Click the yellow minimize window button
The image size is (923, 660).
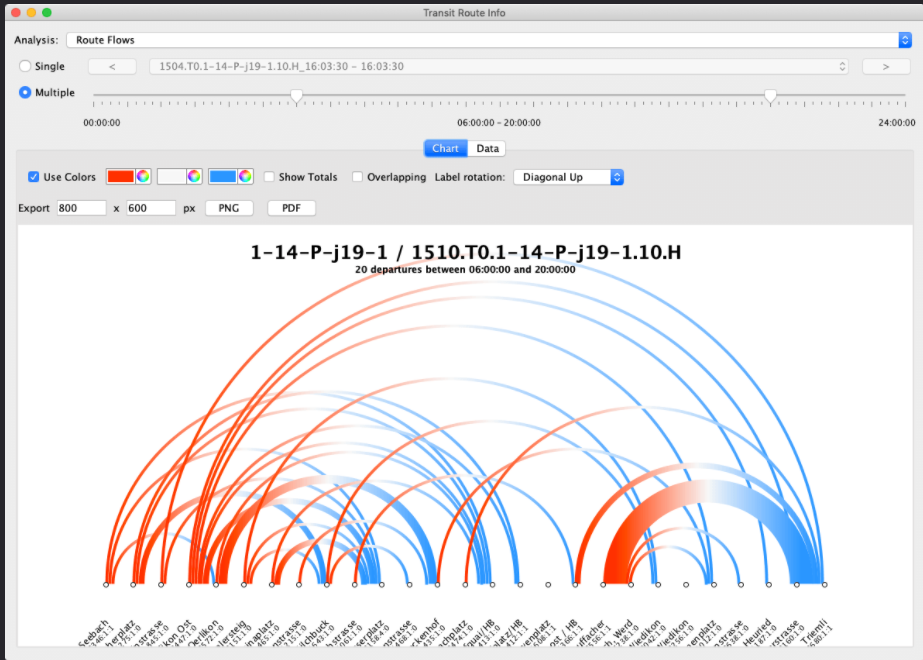point(32,12)
